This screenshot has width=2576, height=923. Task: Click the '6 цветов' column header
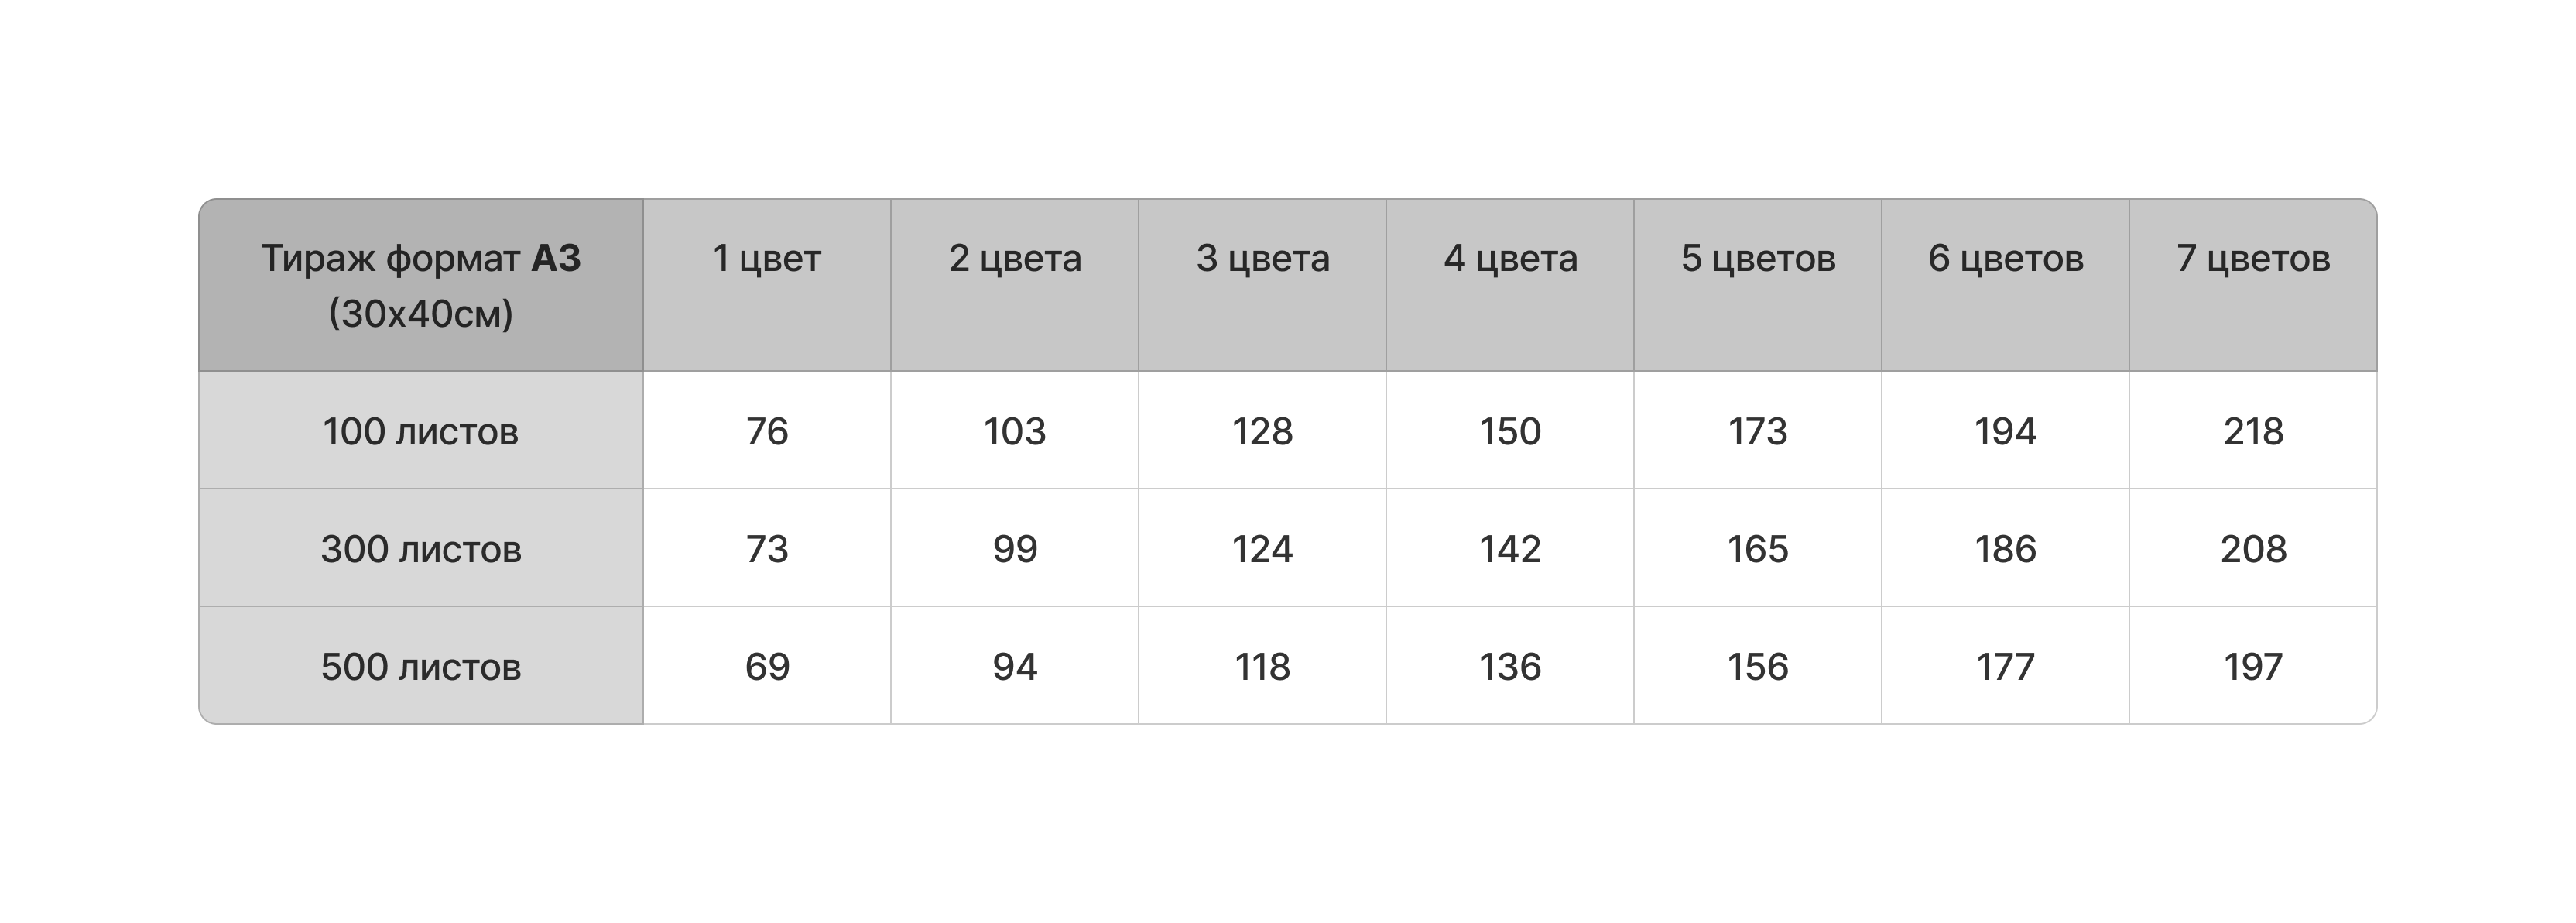pyautogui.click(x=2005, y=259)
